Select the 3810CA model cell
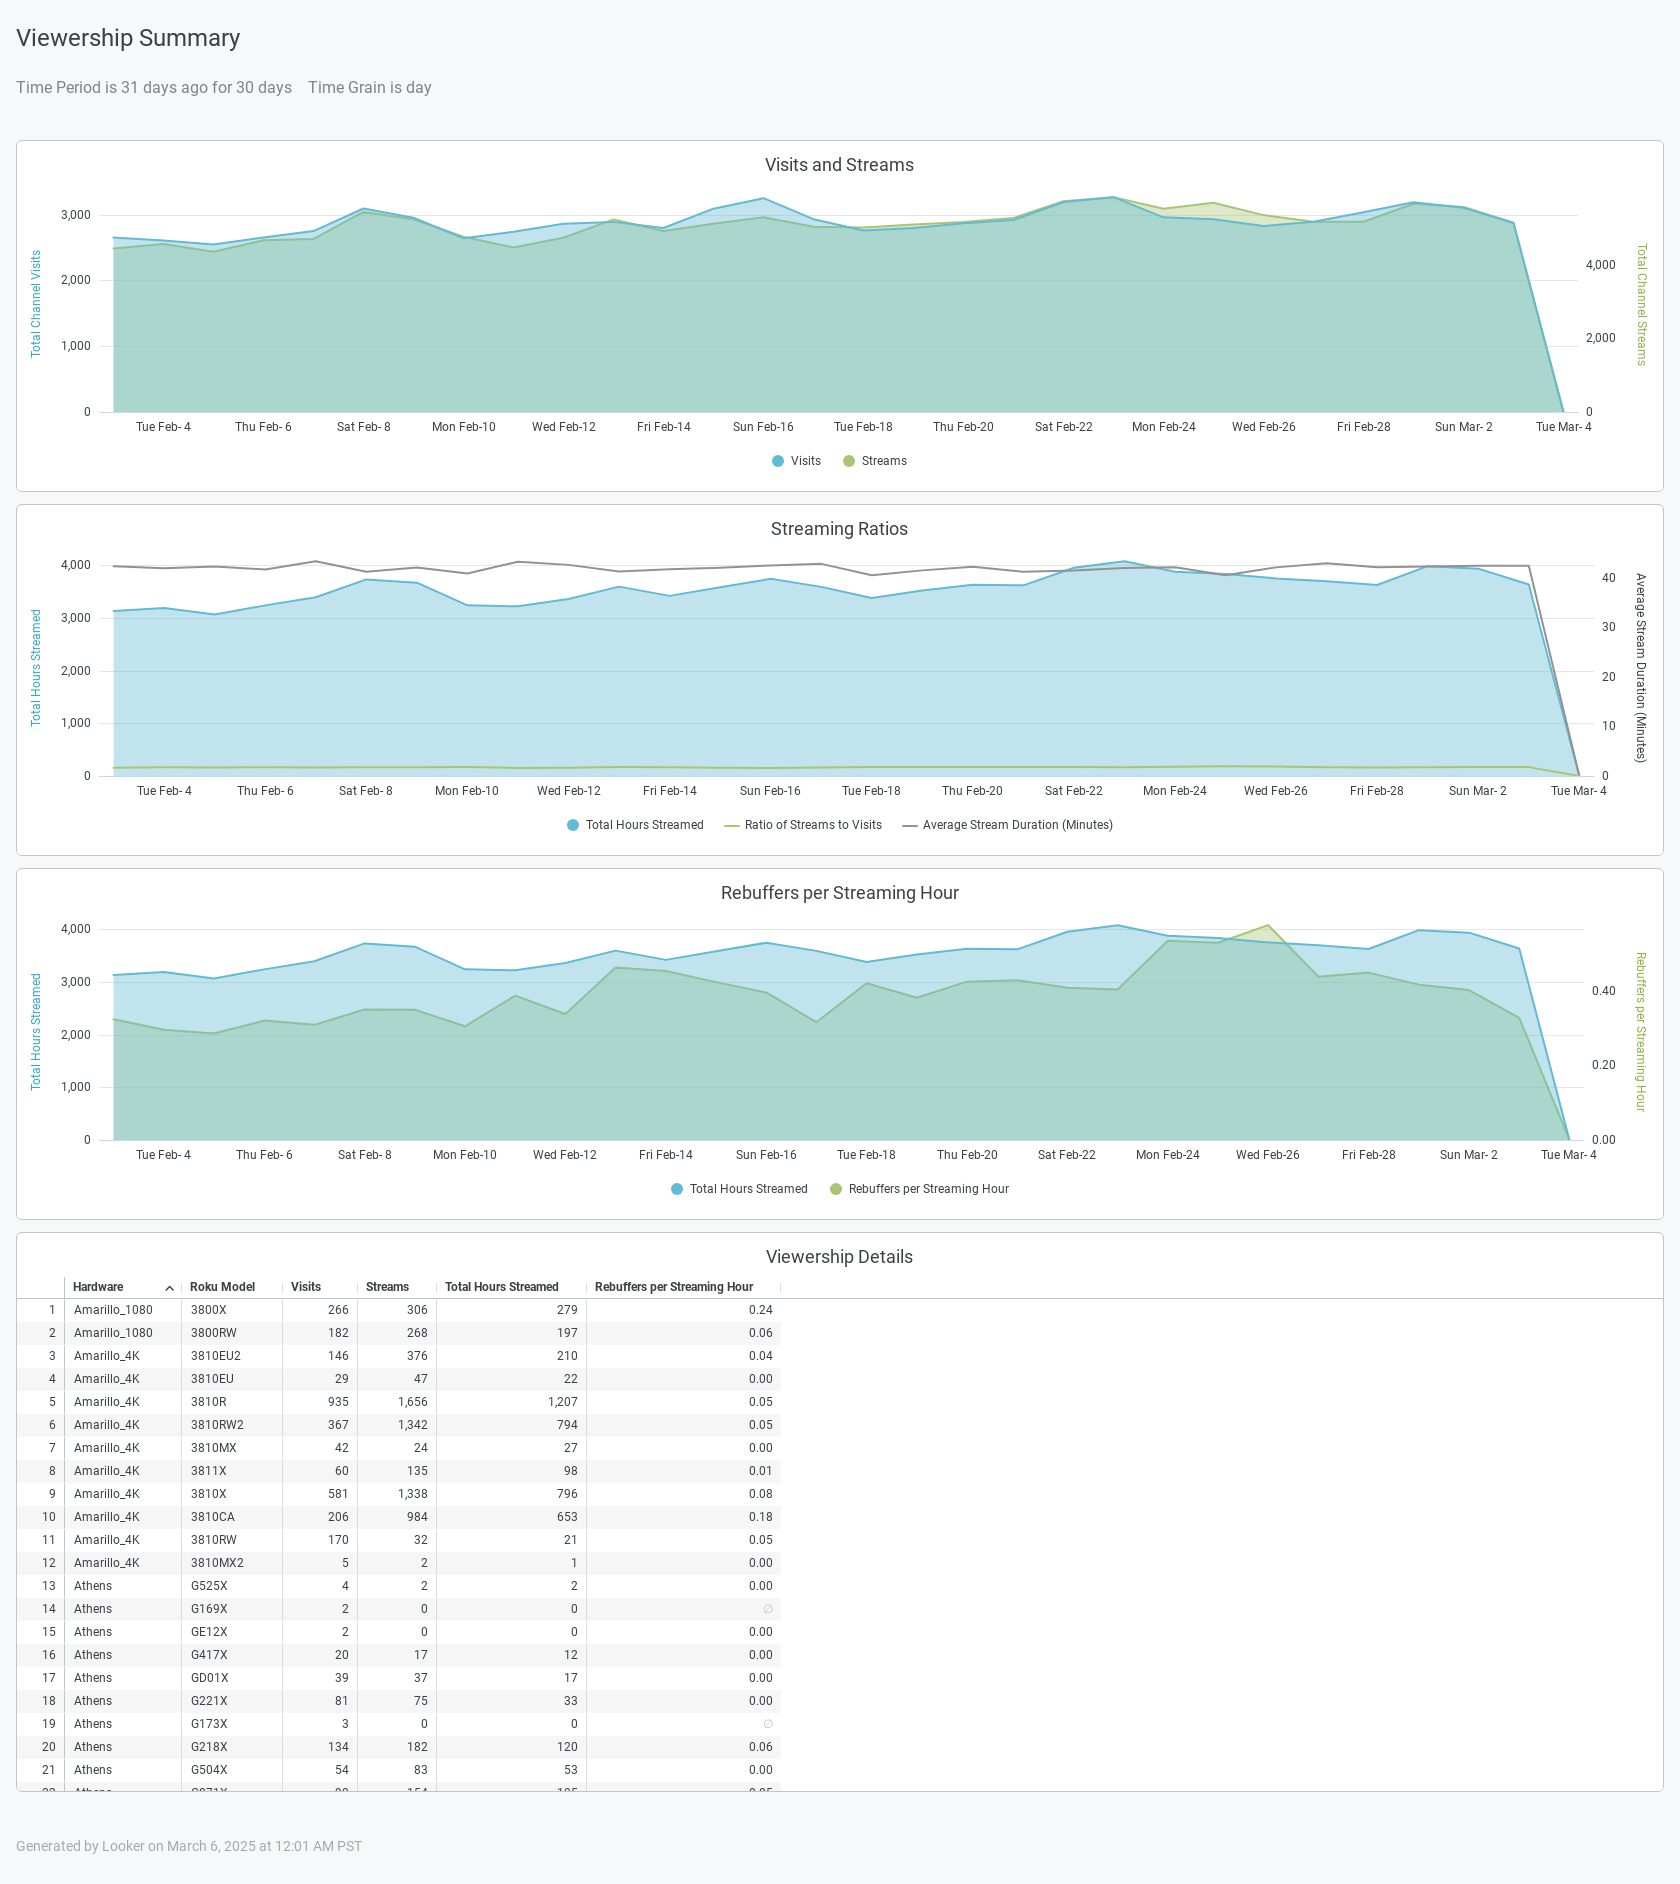The height and width of the screenshot is (1884, 1680). click(232, 1517)
